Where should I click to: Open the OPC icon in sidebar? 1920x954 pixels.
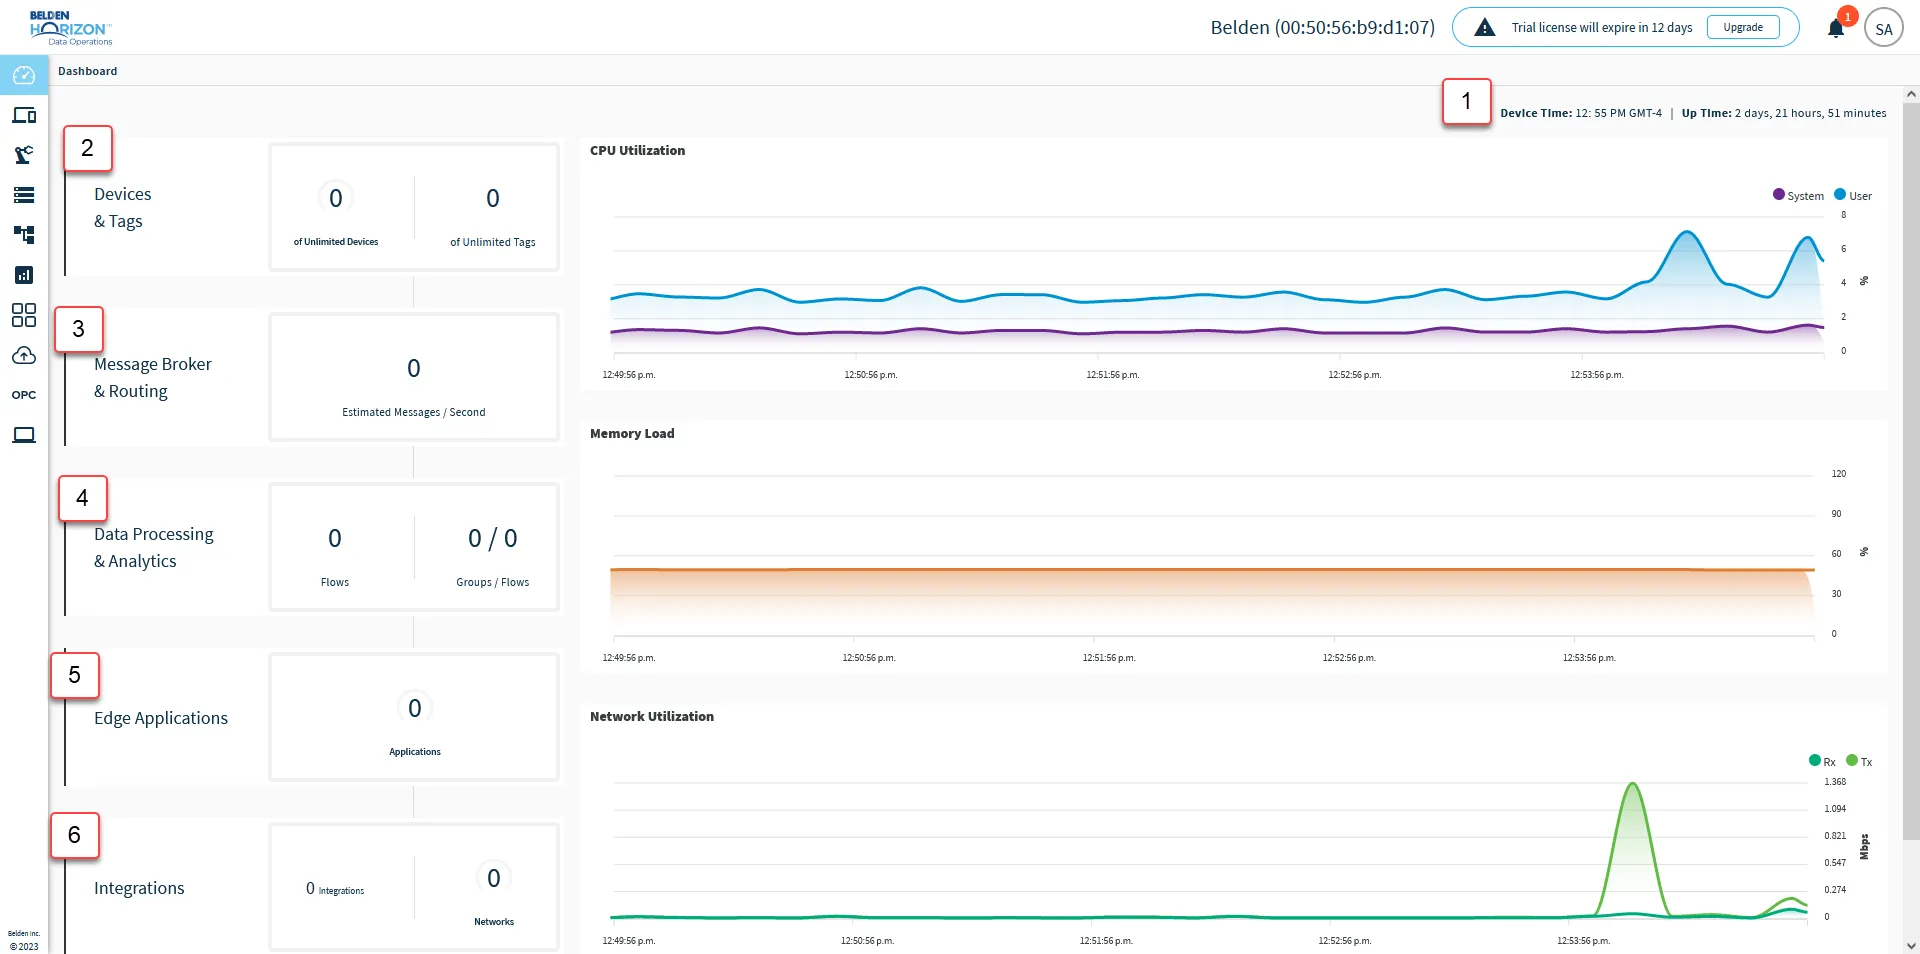[x=24, y=395]
